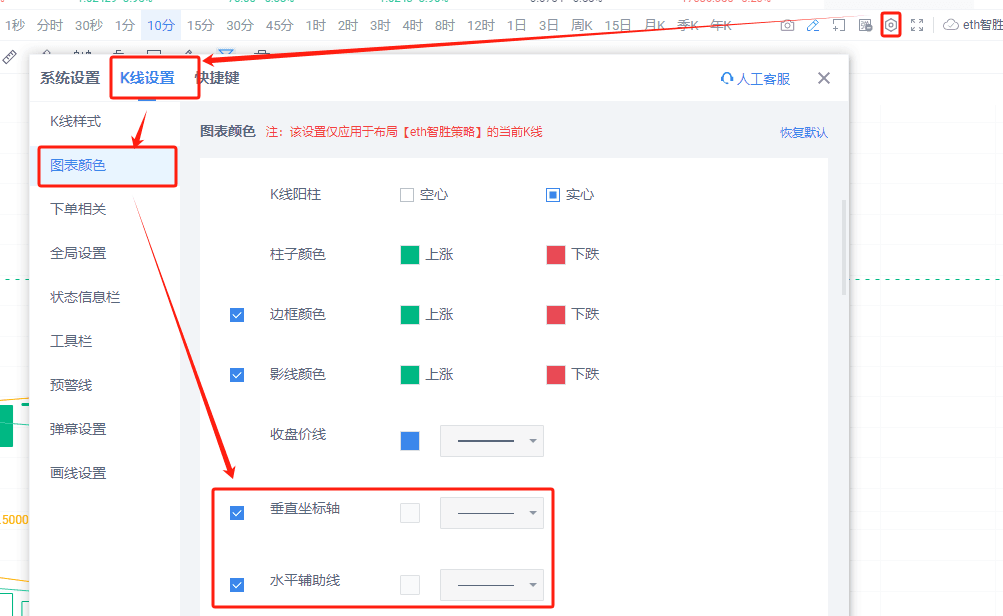Screen dimensions: 1003x616
Task: Uncheck the 水平辅助线 checkbox
Action: point(237,585)
